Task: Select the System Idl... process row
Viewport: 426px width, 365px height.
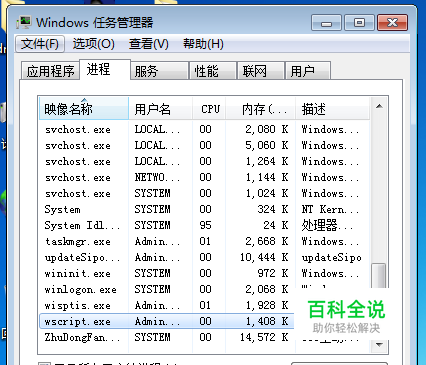Action: (x=204, y=225)
